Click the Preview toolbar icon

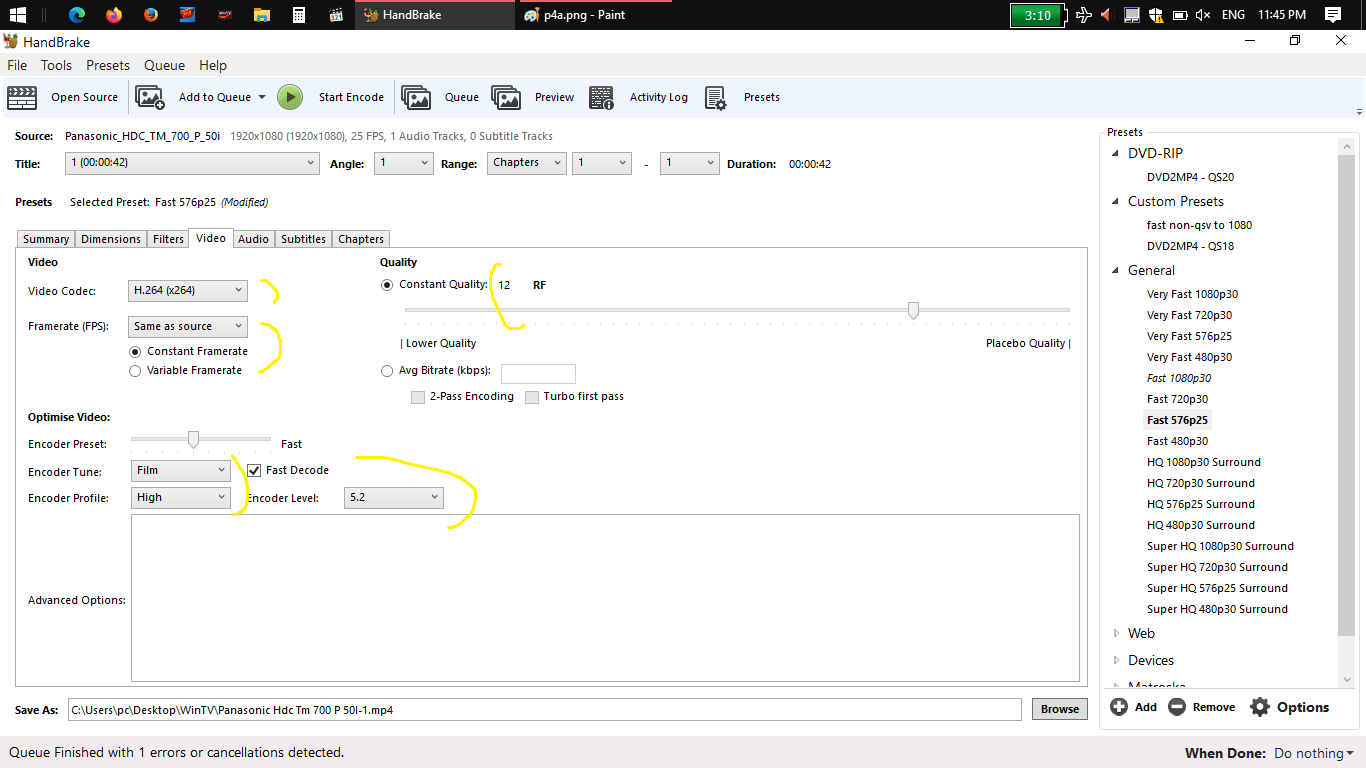click(x=506, y=97)
